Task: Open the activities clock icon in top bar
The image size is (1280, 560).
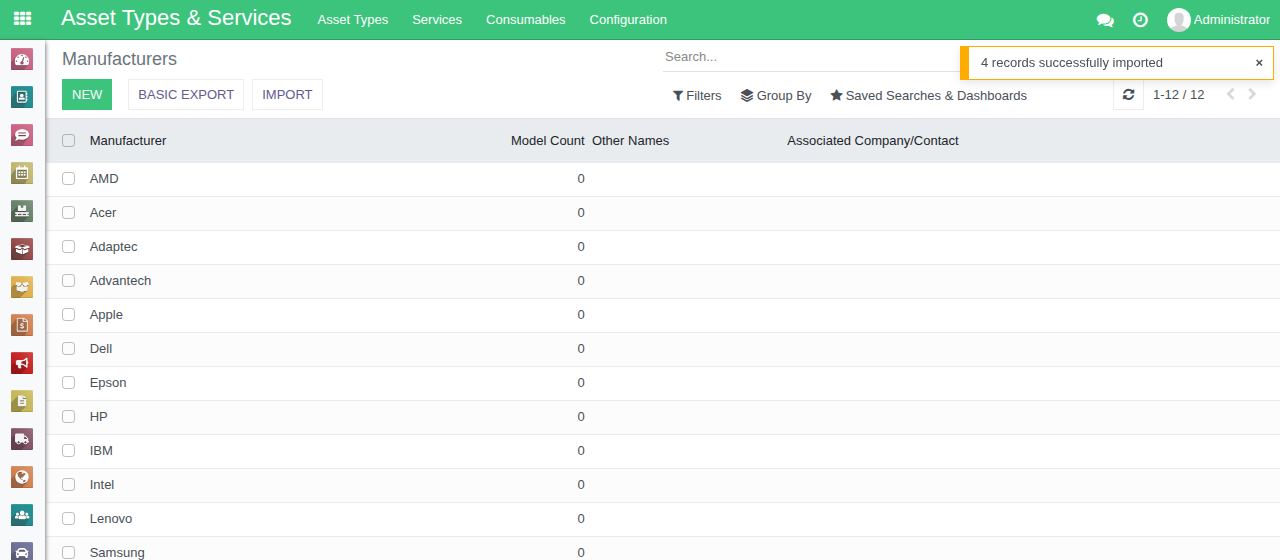Action: point(1140,20)
